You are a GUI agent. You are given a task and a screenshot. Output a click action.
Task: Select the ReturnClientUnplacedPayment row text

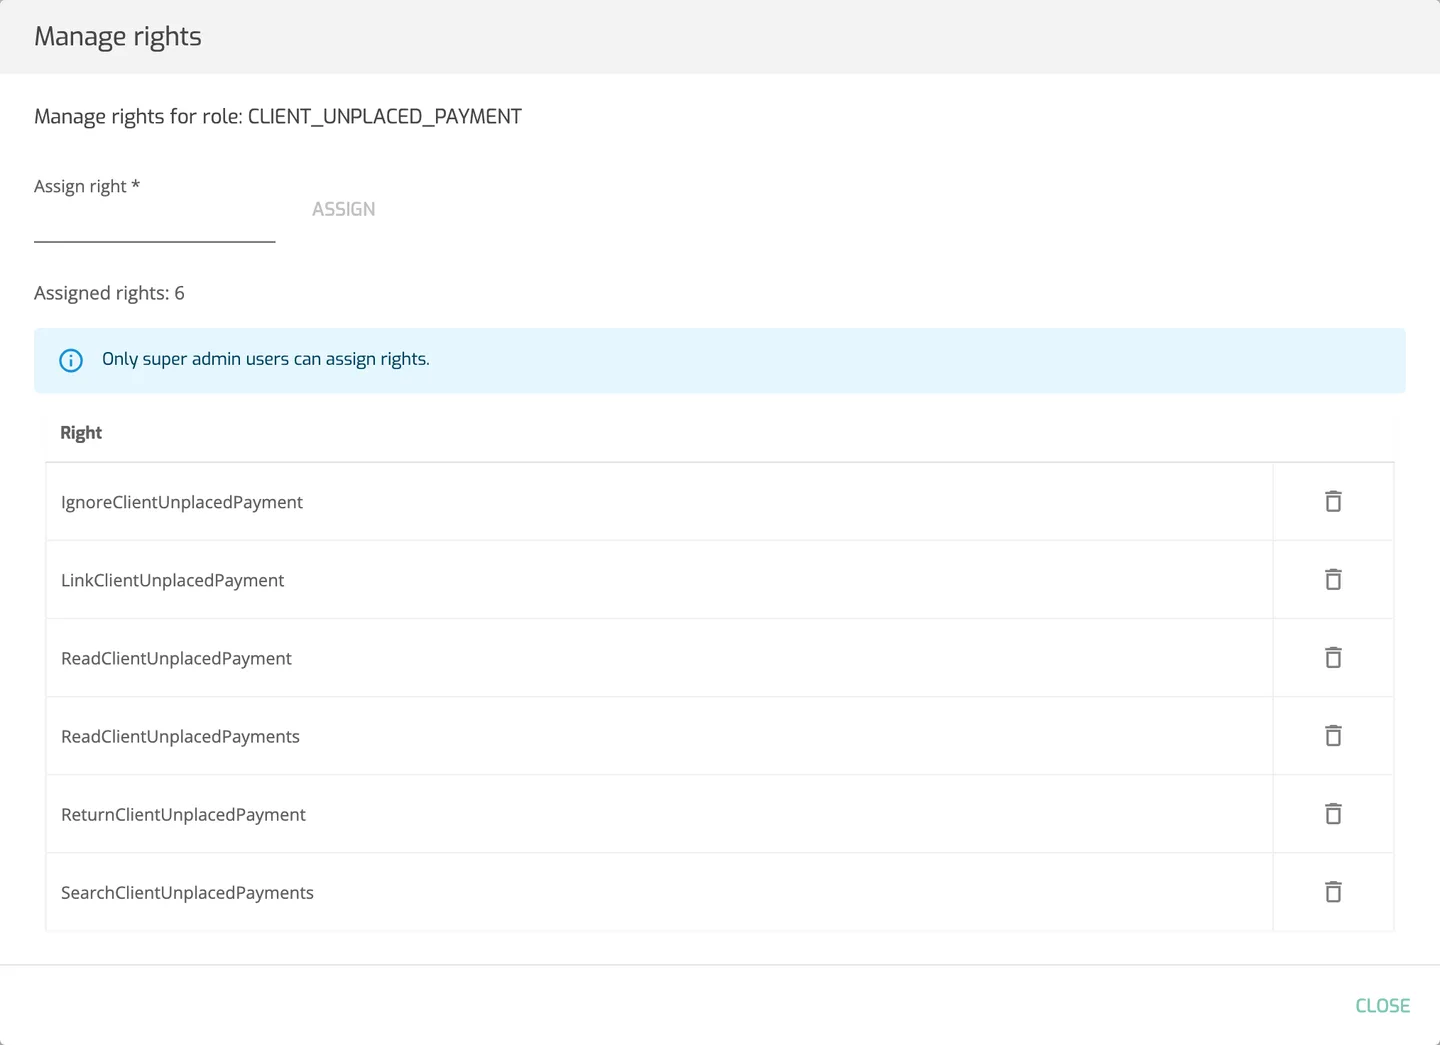pyautogui.click(x=183, y=814)
